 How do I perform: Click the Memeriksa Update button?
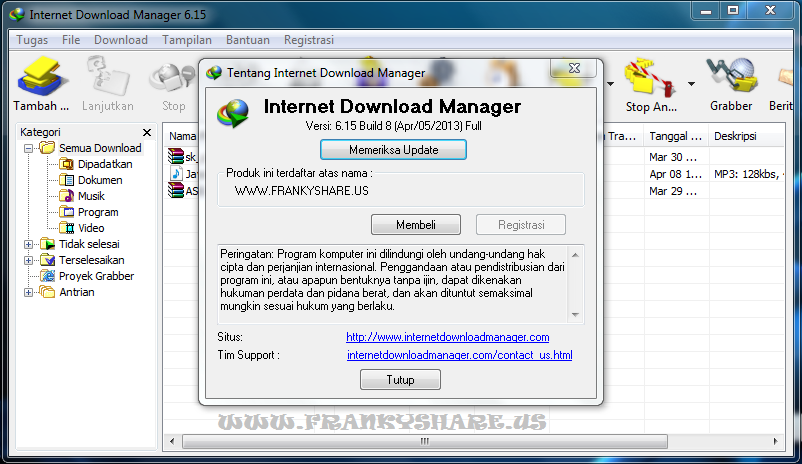tap(393, 150)
